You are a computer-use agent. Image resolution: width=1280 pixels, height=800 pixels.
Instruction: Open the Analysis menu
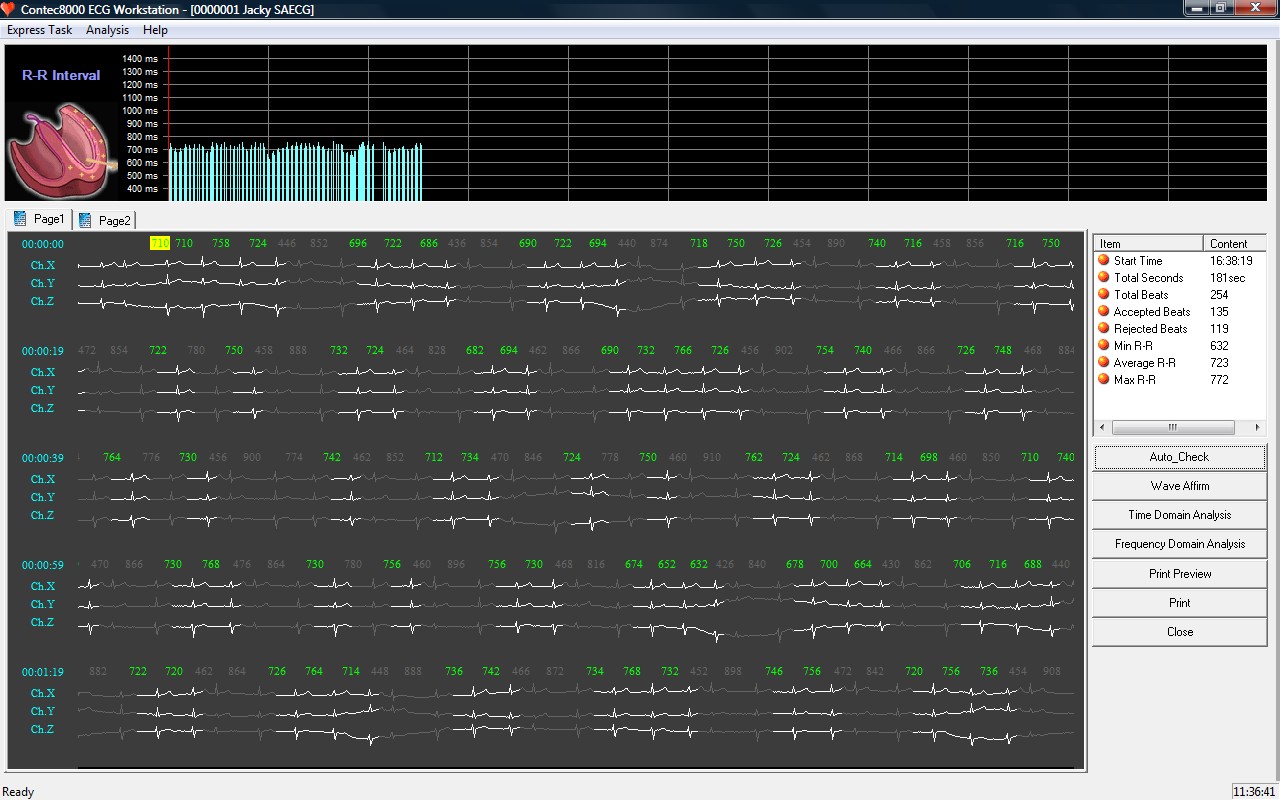(x=107, y=30)
